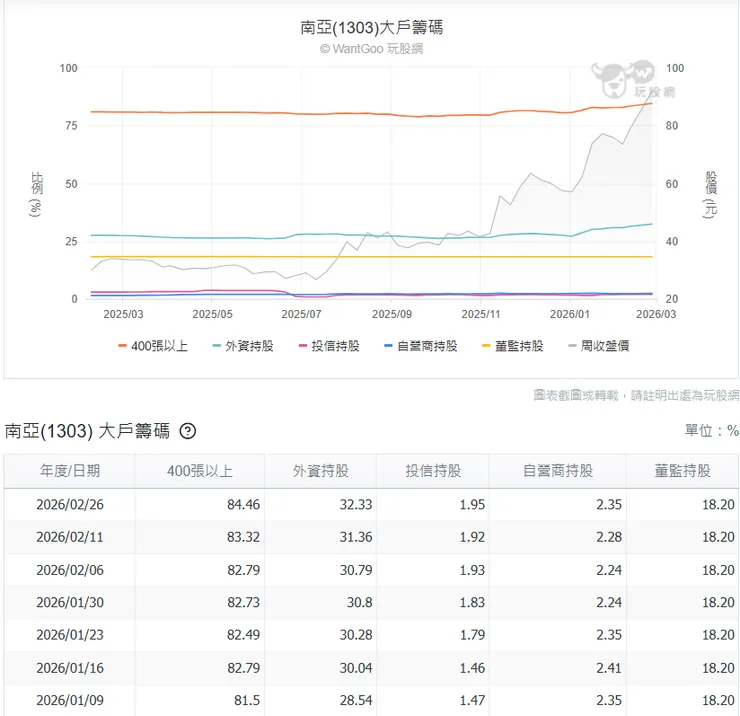Select the date cell 2026/02/26
This screenshot has height=716, width=740.
70,505
